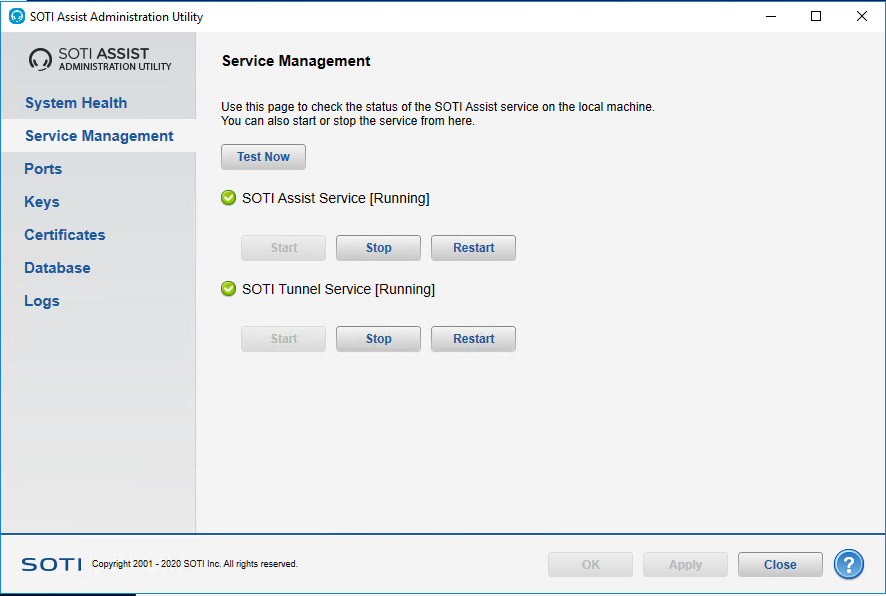Viewport: 886px width, 596px height.
Task: Click the Service Management page heading
Action: click(296, 61)
